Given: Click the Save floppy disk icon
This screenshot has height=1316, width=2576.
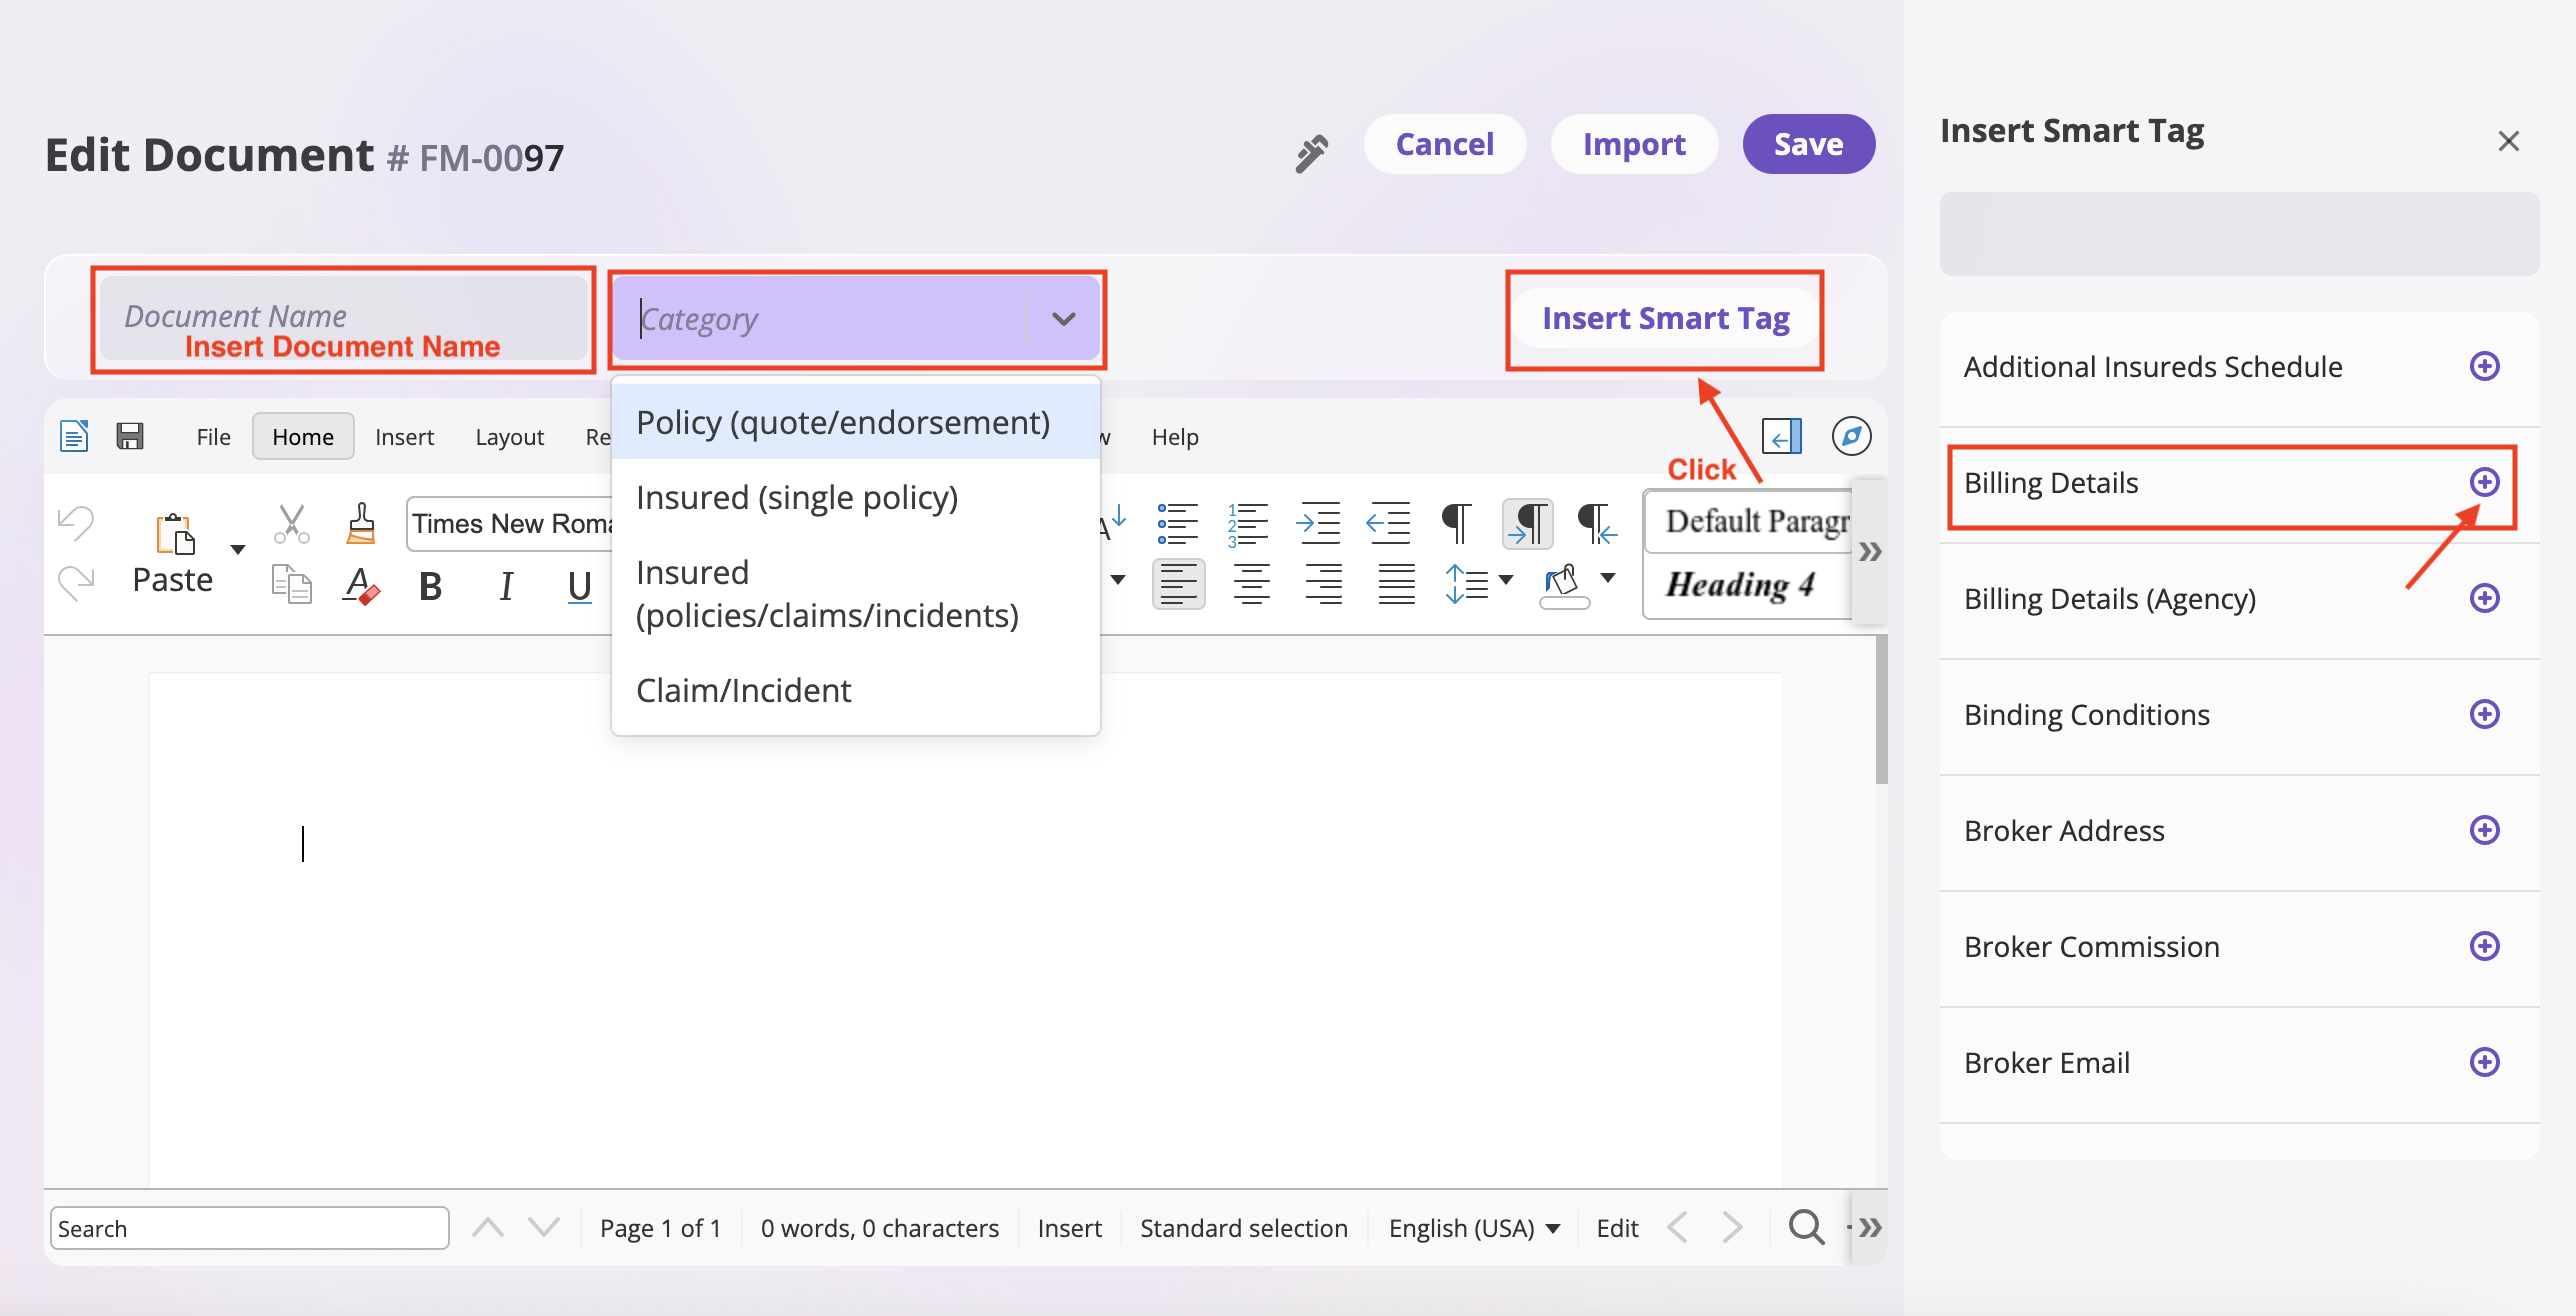Looking at the screenshot, I should coord(130,436).
